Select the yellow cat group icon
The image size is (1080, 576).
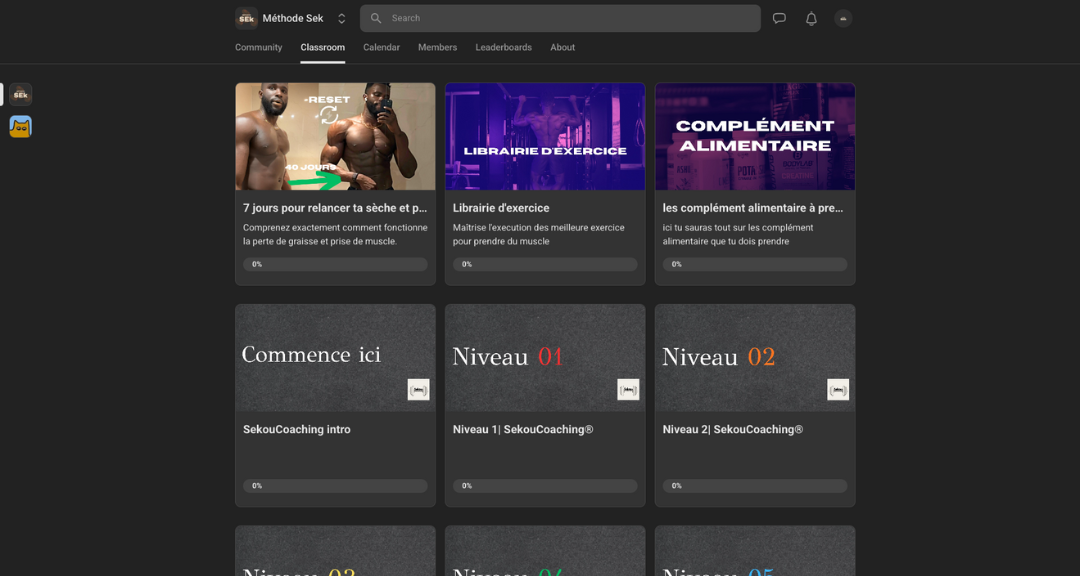[x=21, y=126]
